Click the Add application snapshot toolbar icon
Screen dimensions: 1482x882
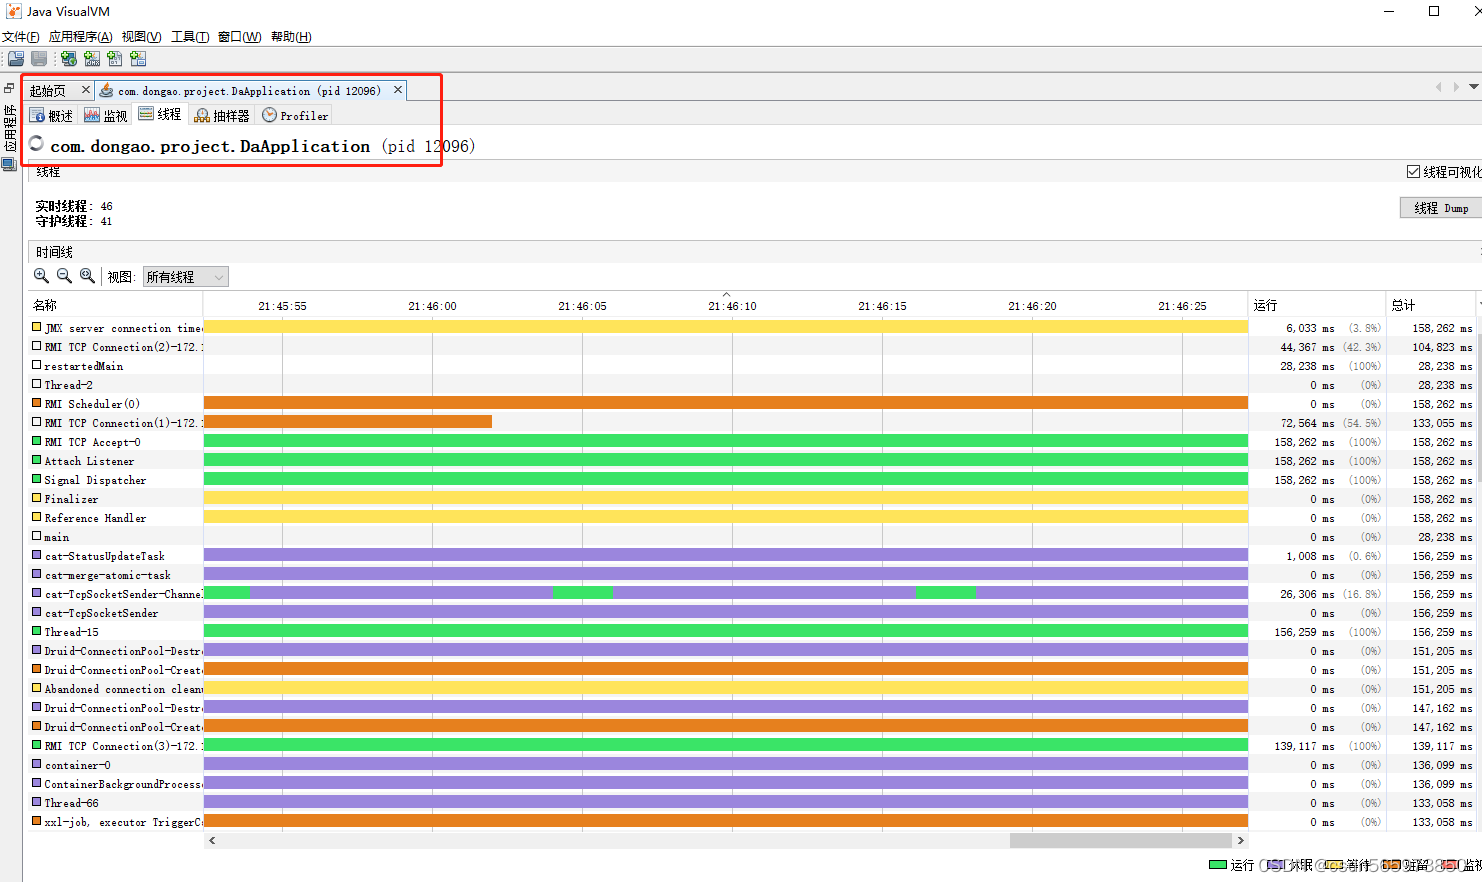(138, 59)
